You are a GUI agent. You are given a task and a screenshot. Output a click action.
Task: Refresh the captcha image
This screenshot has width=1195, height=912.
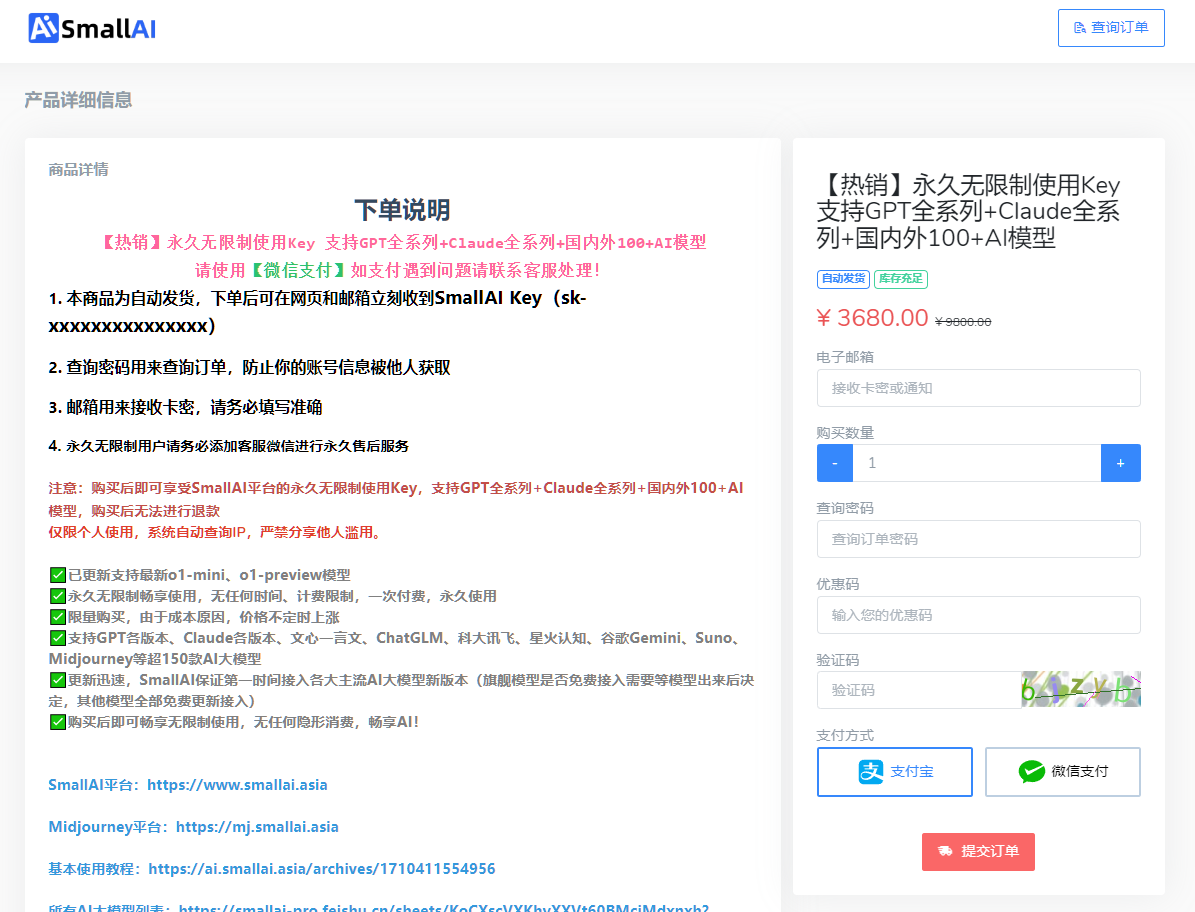pos(1081,690)
